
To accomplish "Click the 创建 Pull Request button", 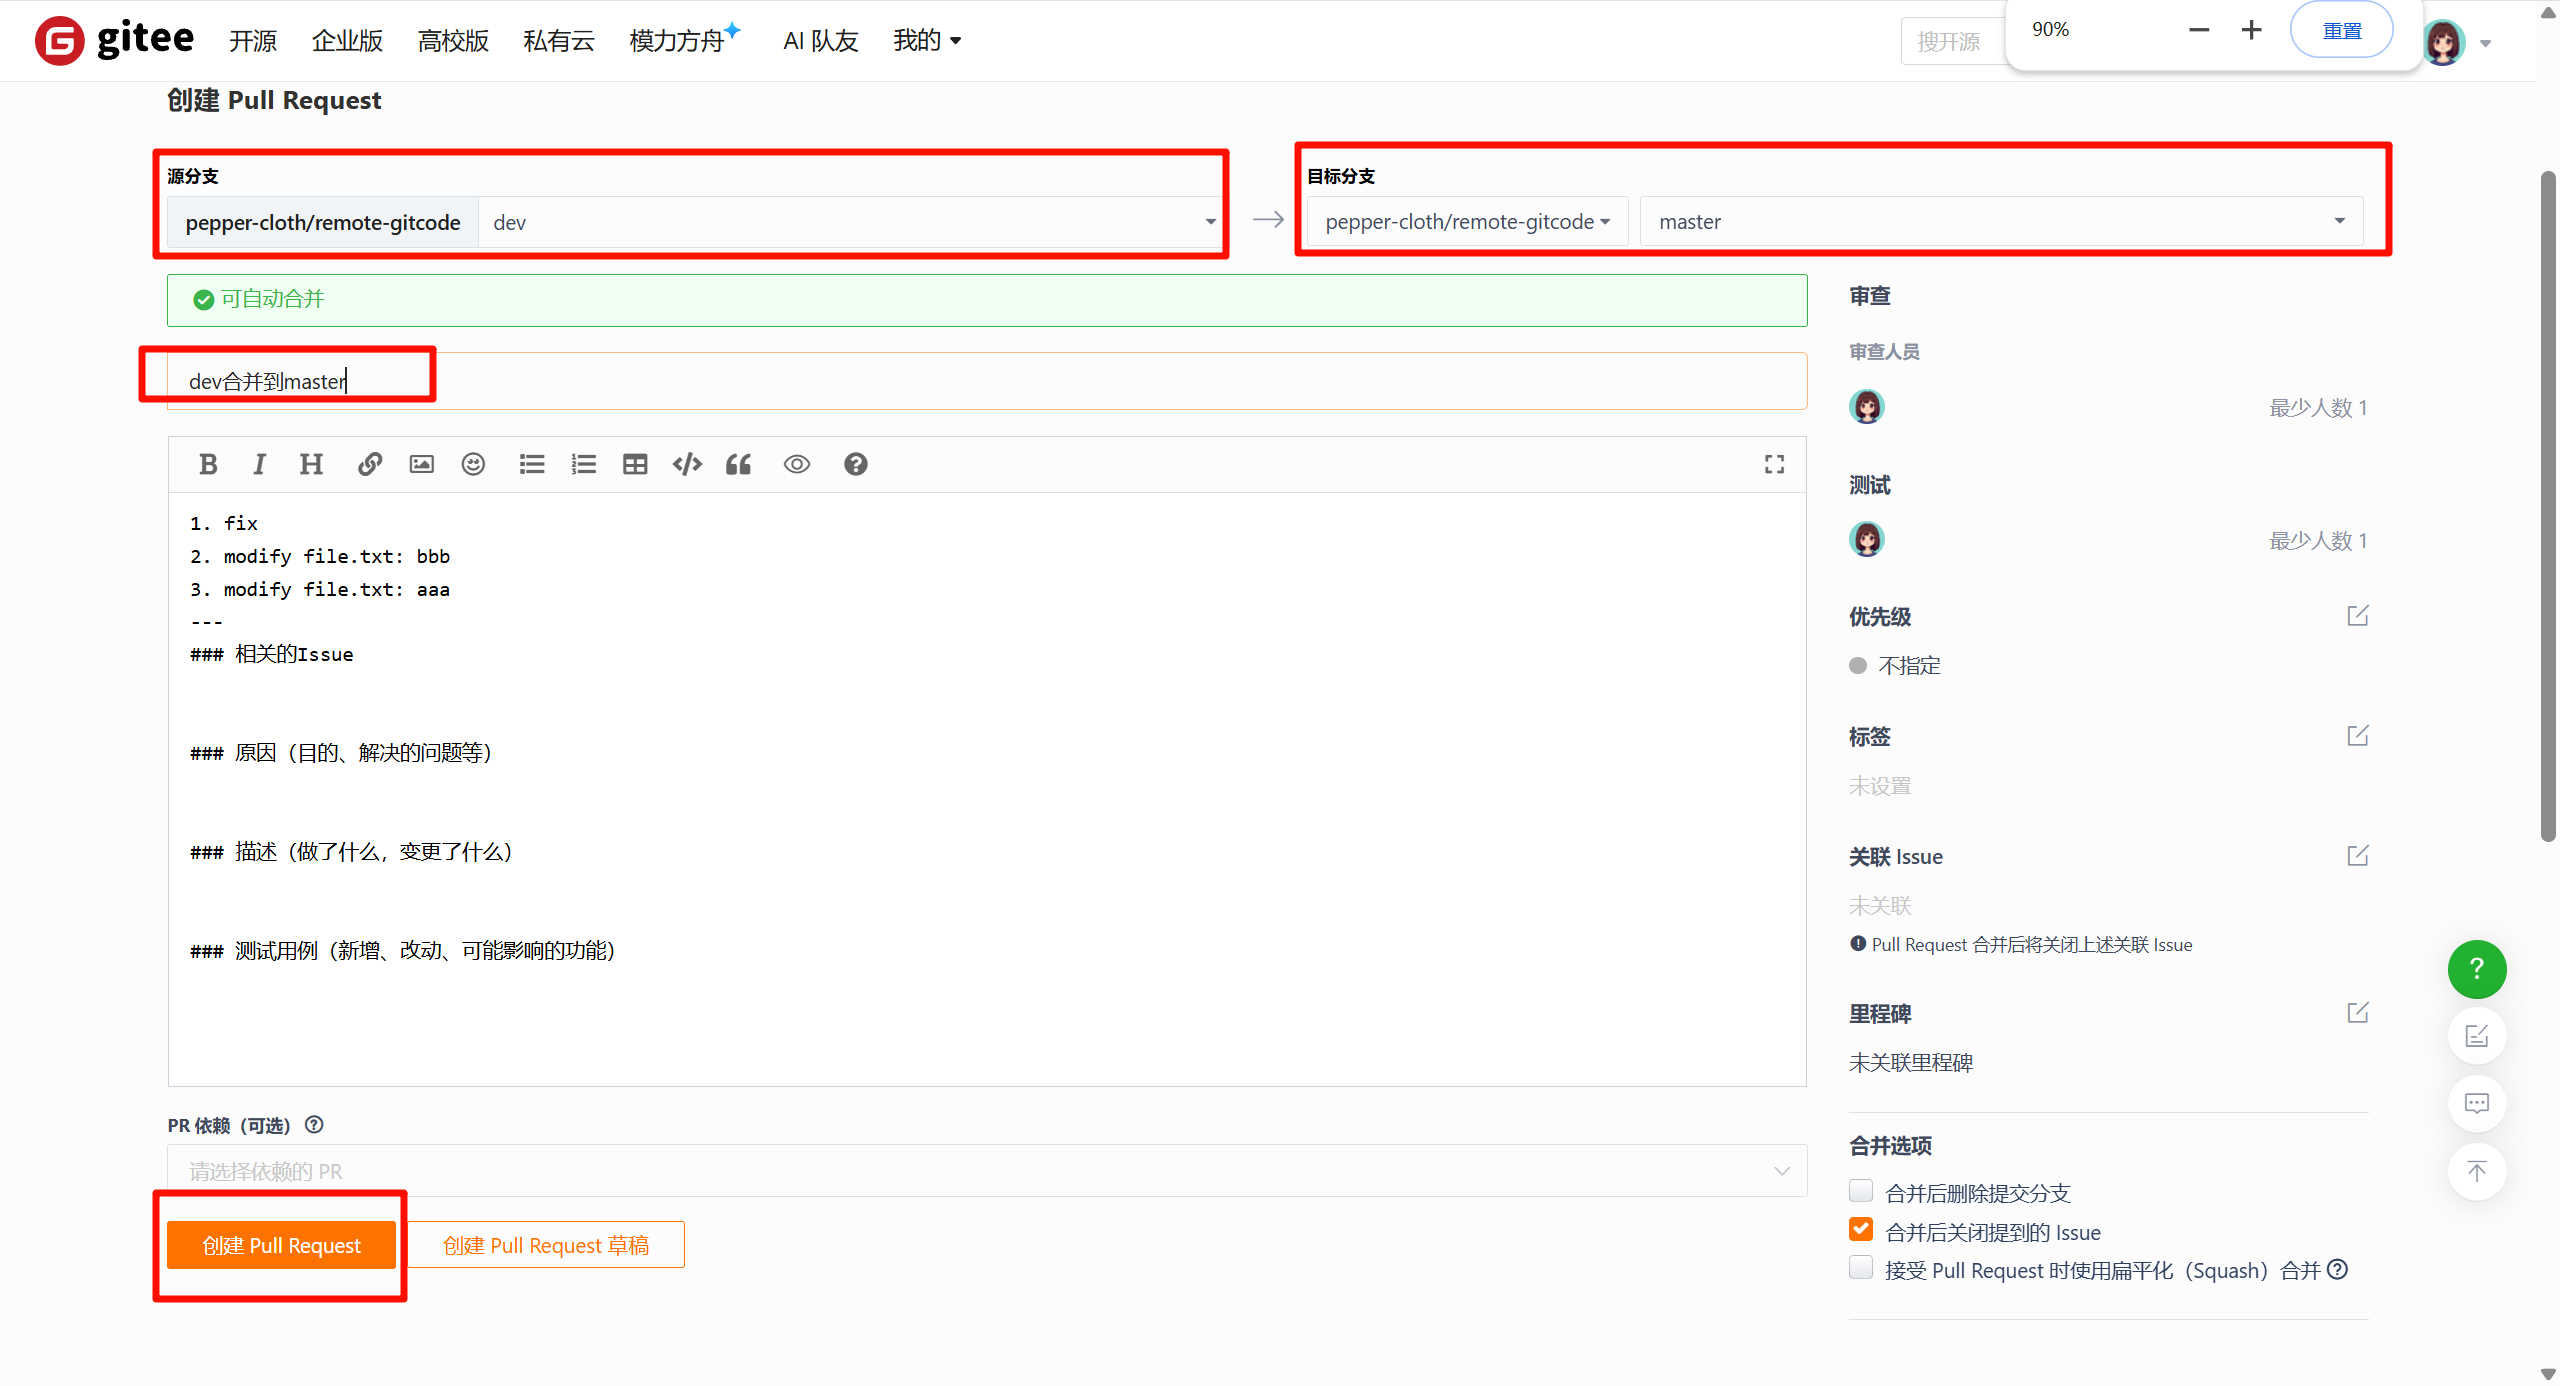I will pyautogui.click(x=281, y=1245).
